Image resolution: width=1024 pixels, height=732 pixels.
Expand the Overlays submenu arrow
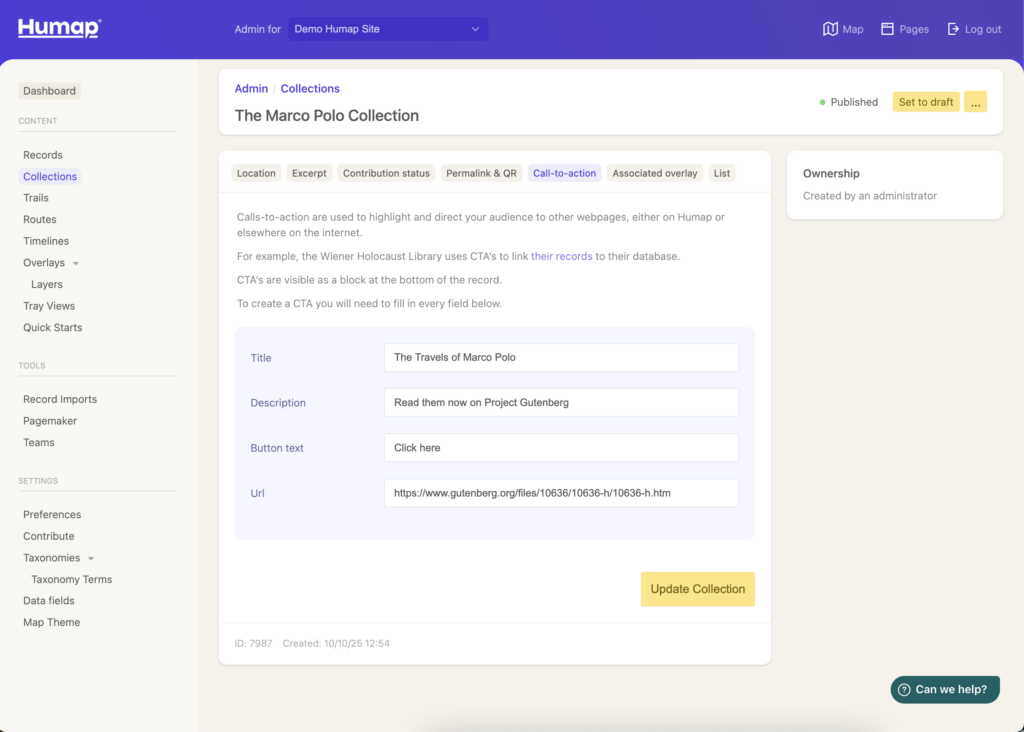click(76, 264)
